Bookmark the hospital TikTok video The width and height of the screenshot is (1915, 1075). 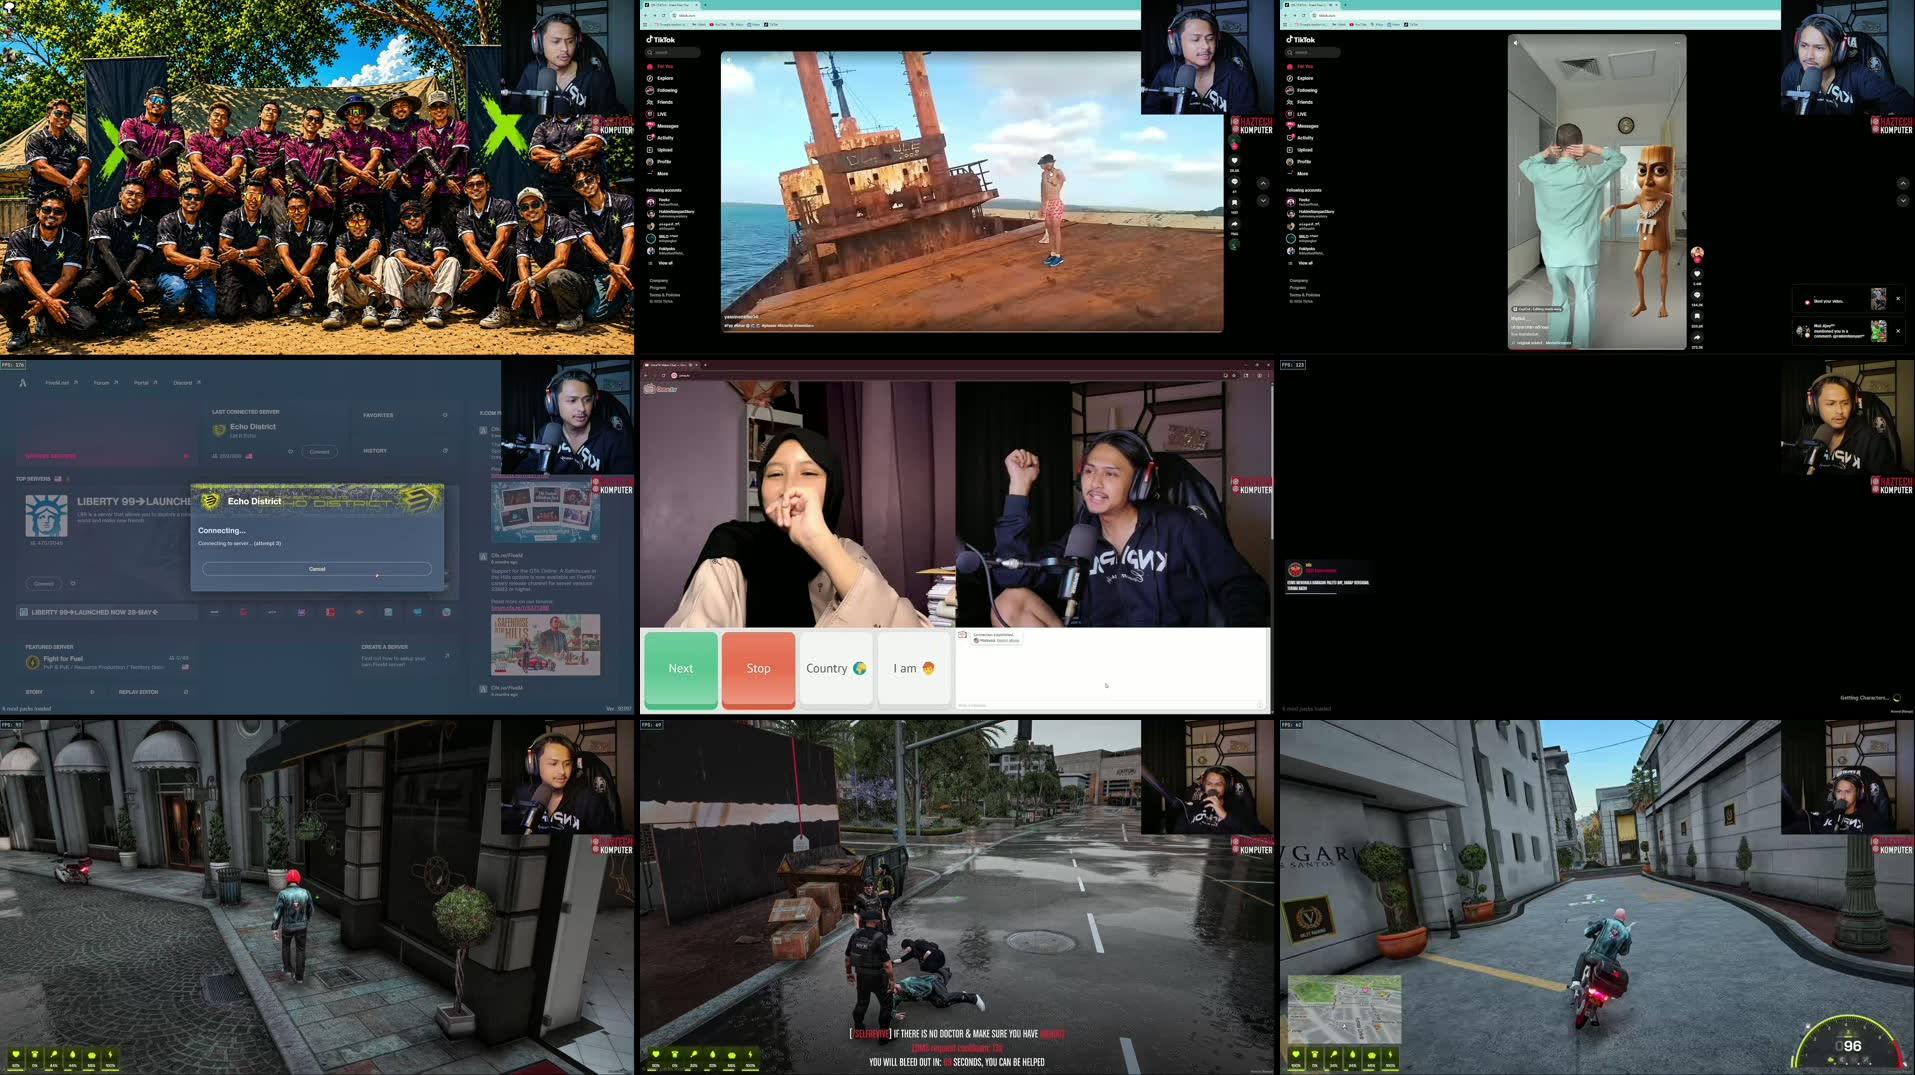click(x=1697, y=316)
